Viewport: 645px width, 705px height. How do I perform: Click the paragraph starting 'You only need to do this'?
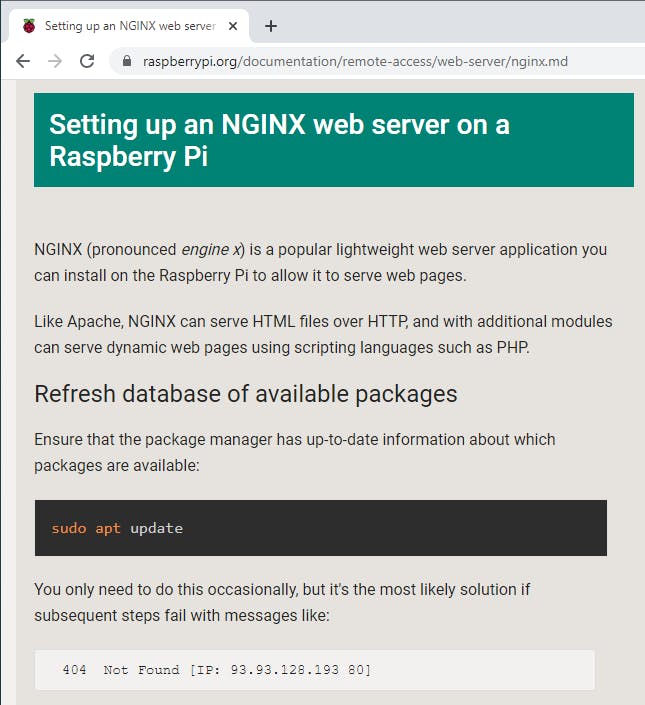tap(282, 602)
